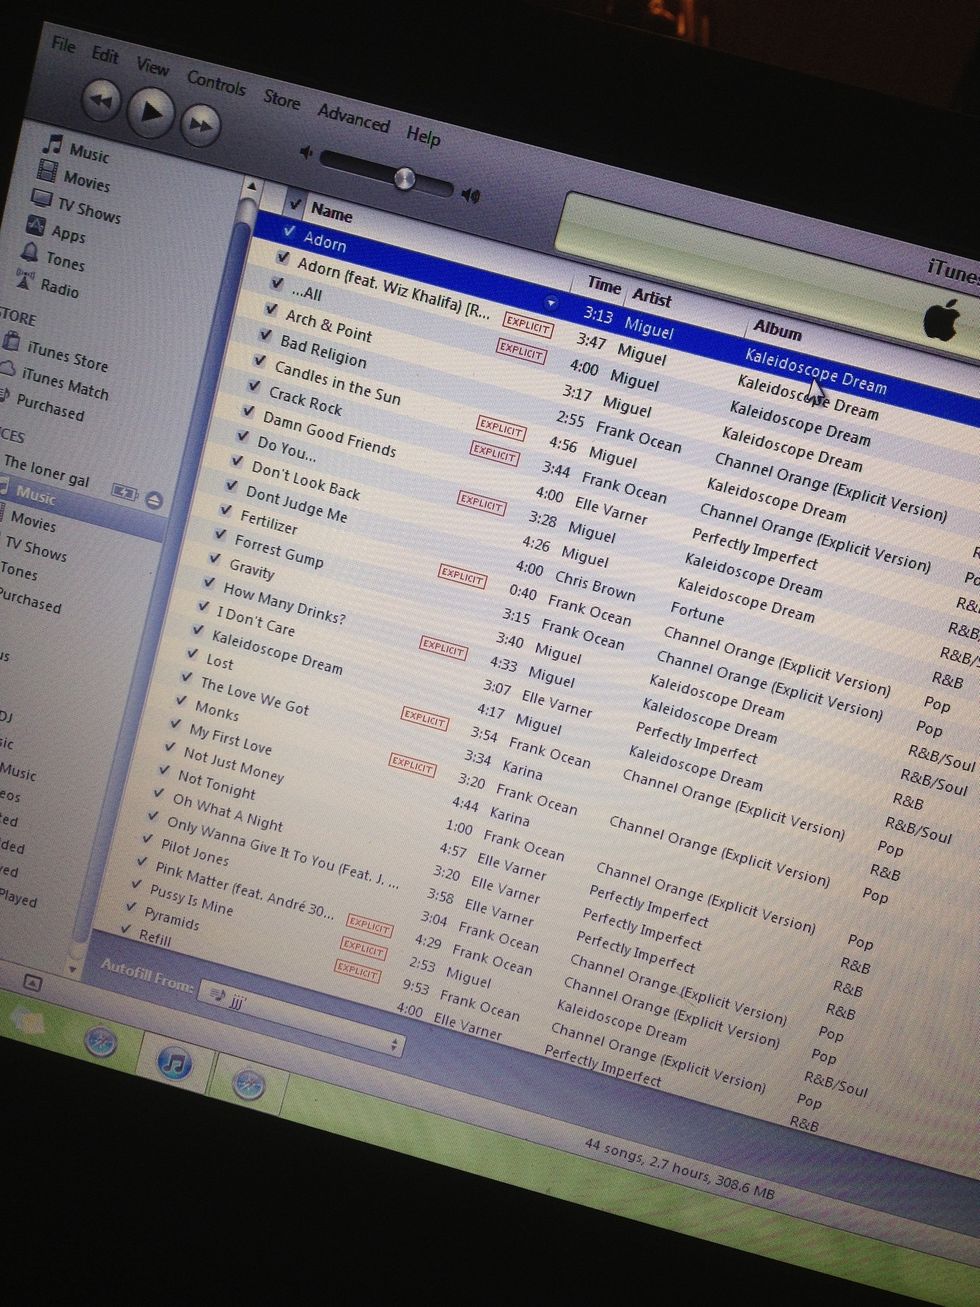Open the Controls menu

point(216,83)
